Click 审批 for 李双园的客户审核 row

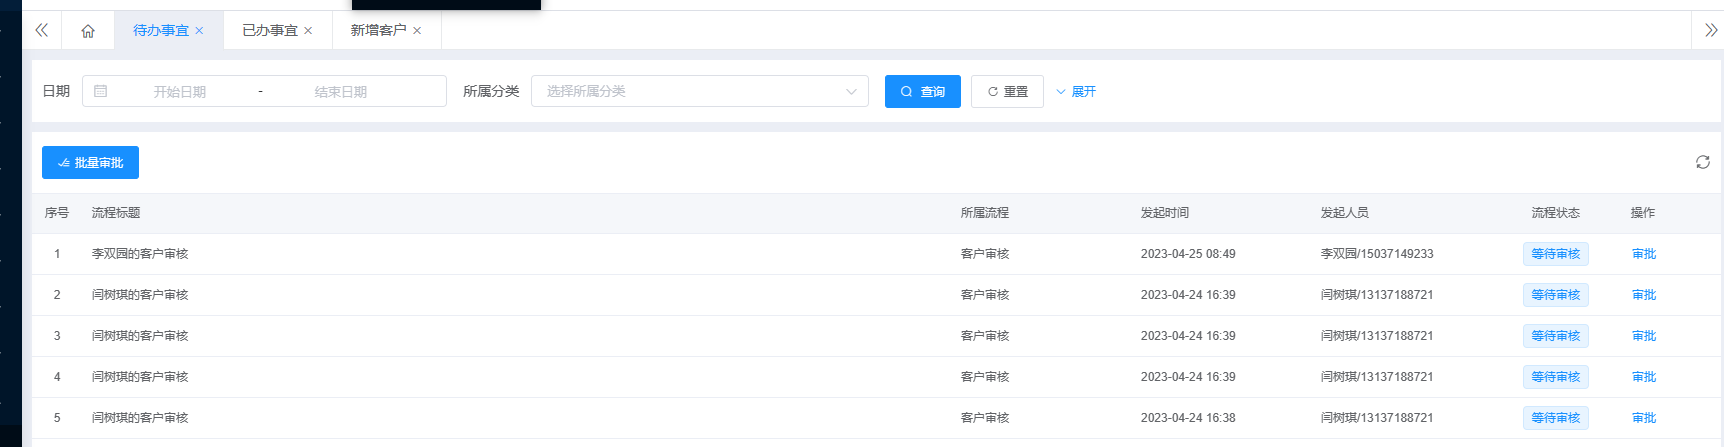tap(1643, 254)
